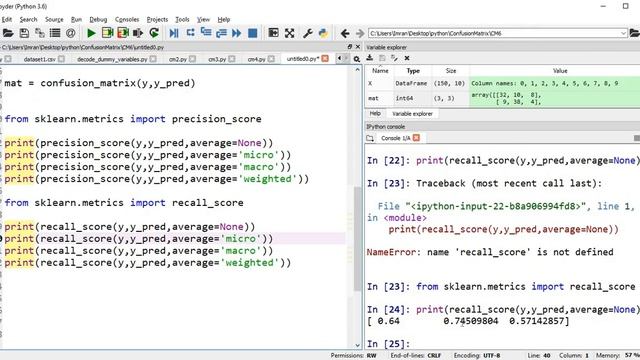Open console tab browse icon
The image size is (640, 360).
pyautogui.click(x=370, y=138)
